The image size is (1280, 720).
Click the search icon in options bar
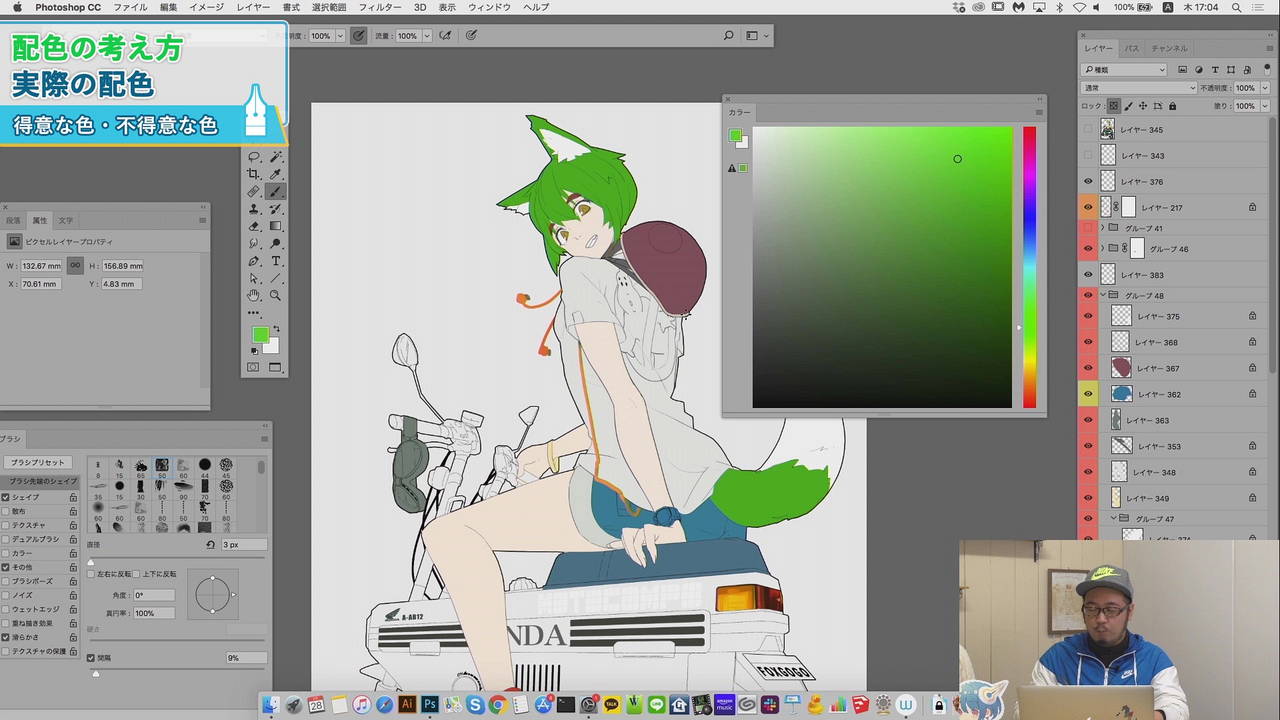[x=728, y=36]
